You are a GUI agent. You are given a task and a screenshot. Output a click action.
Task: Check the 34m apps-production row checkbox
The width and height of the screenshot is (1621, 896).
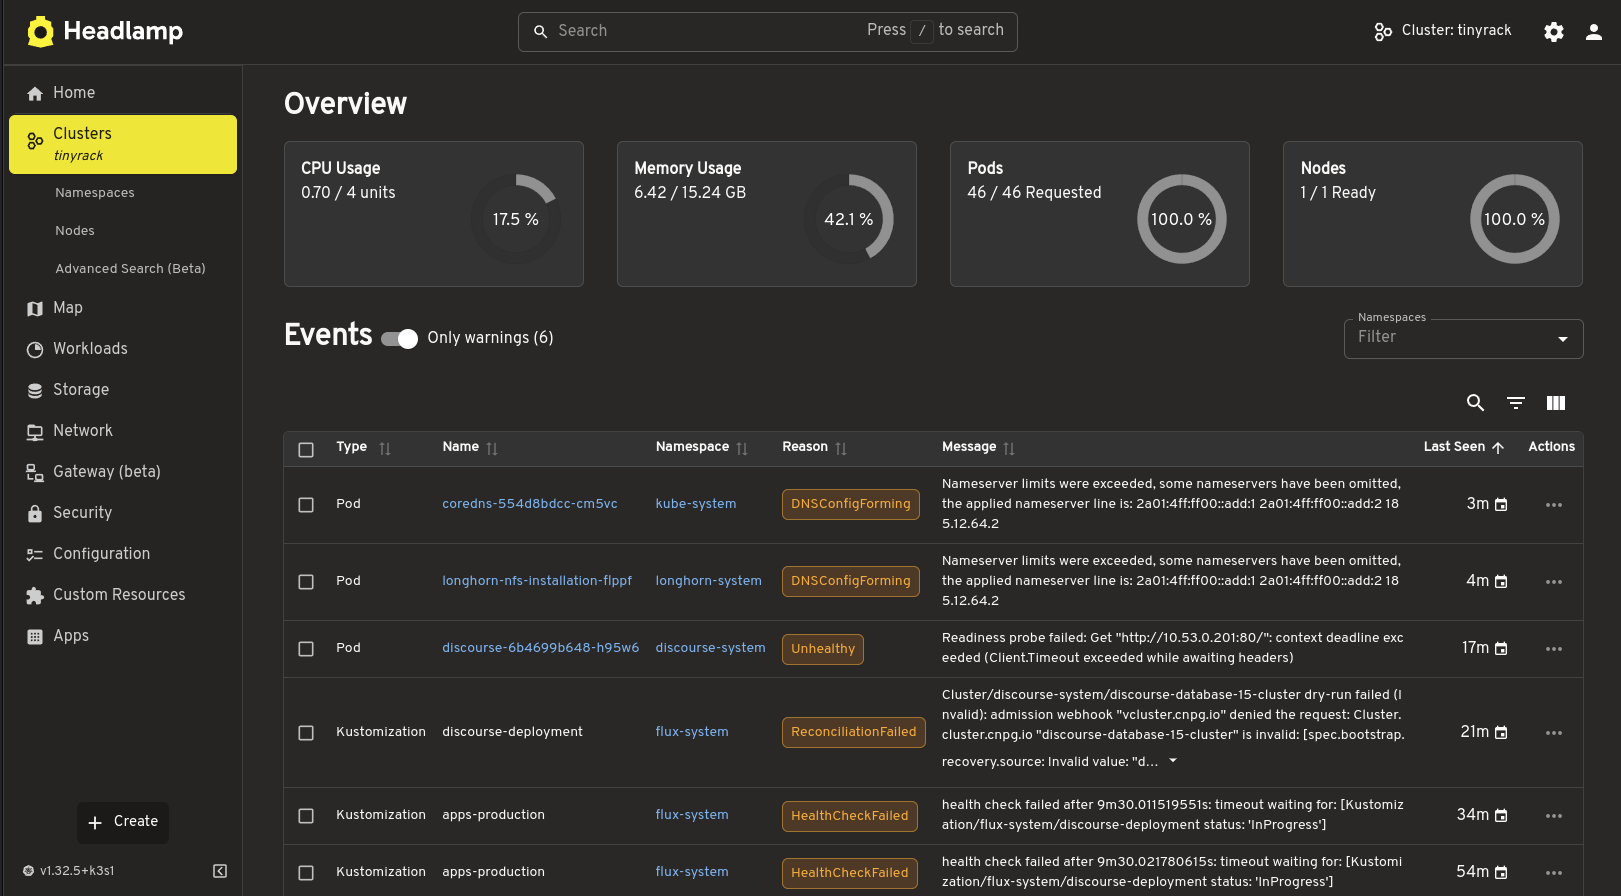[x=306, y=816]
